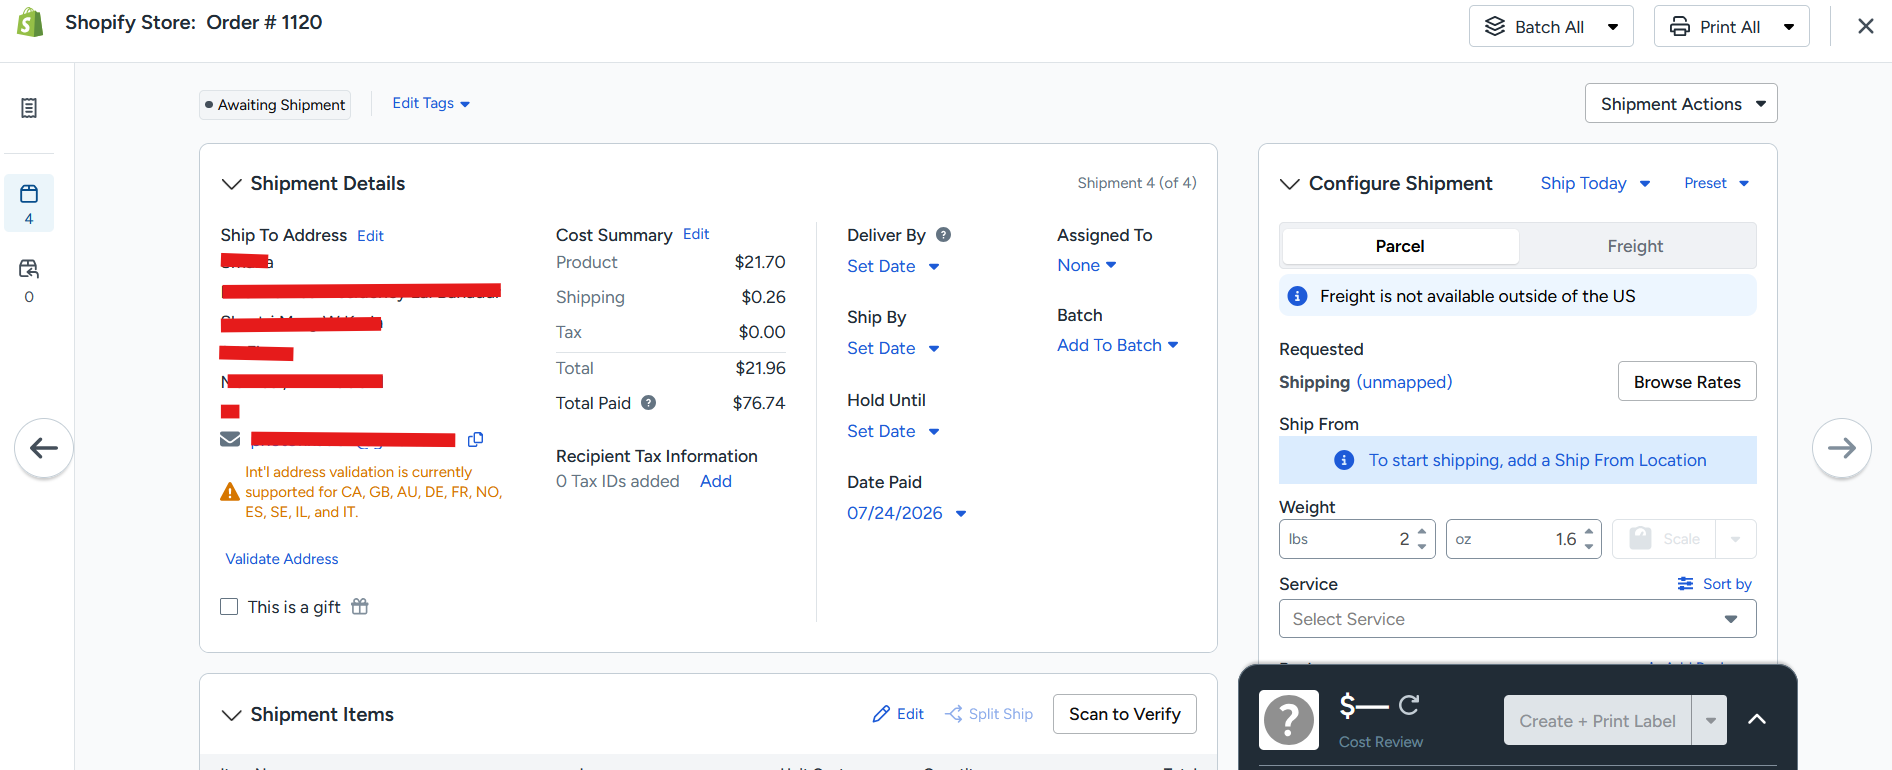This screenshot has width=1892, height=770.
Task: Click the Shopify logo icon
Action: [30, 23]
